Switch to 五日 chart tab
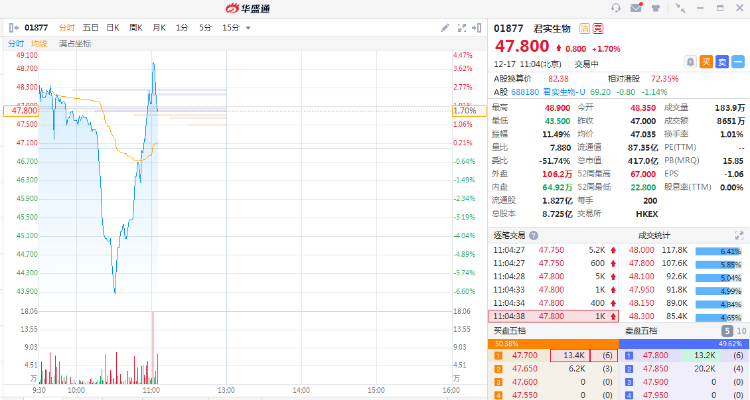 click(x=90, y=28)
